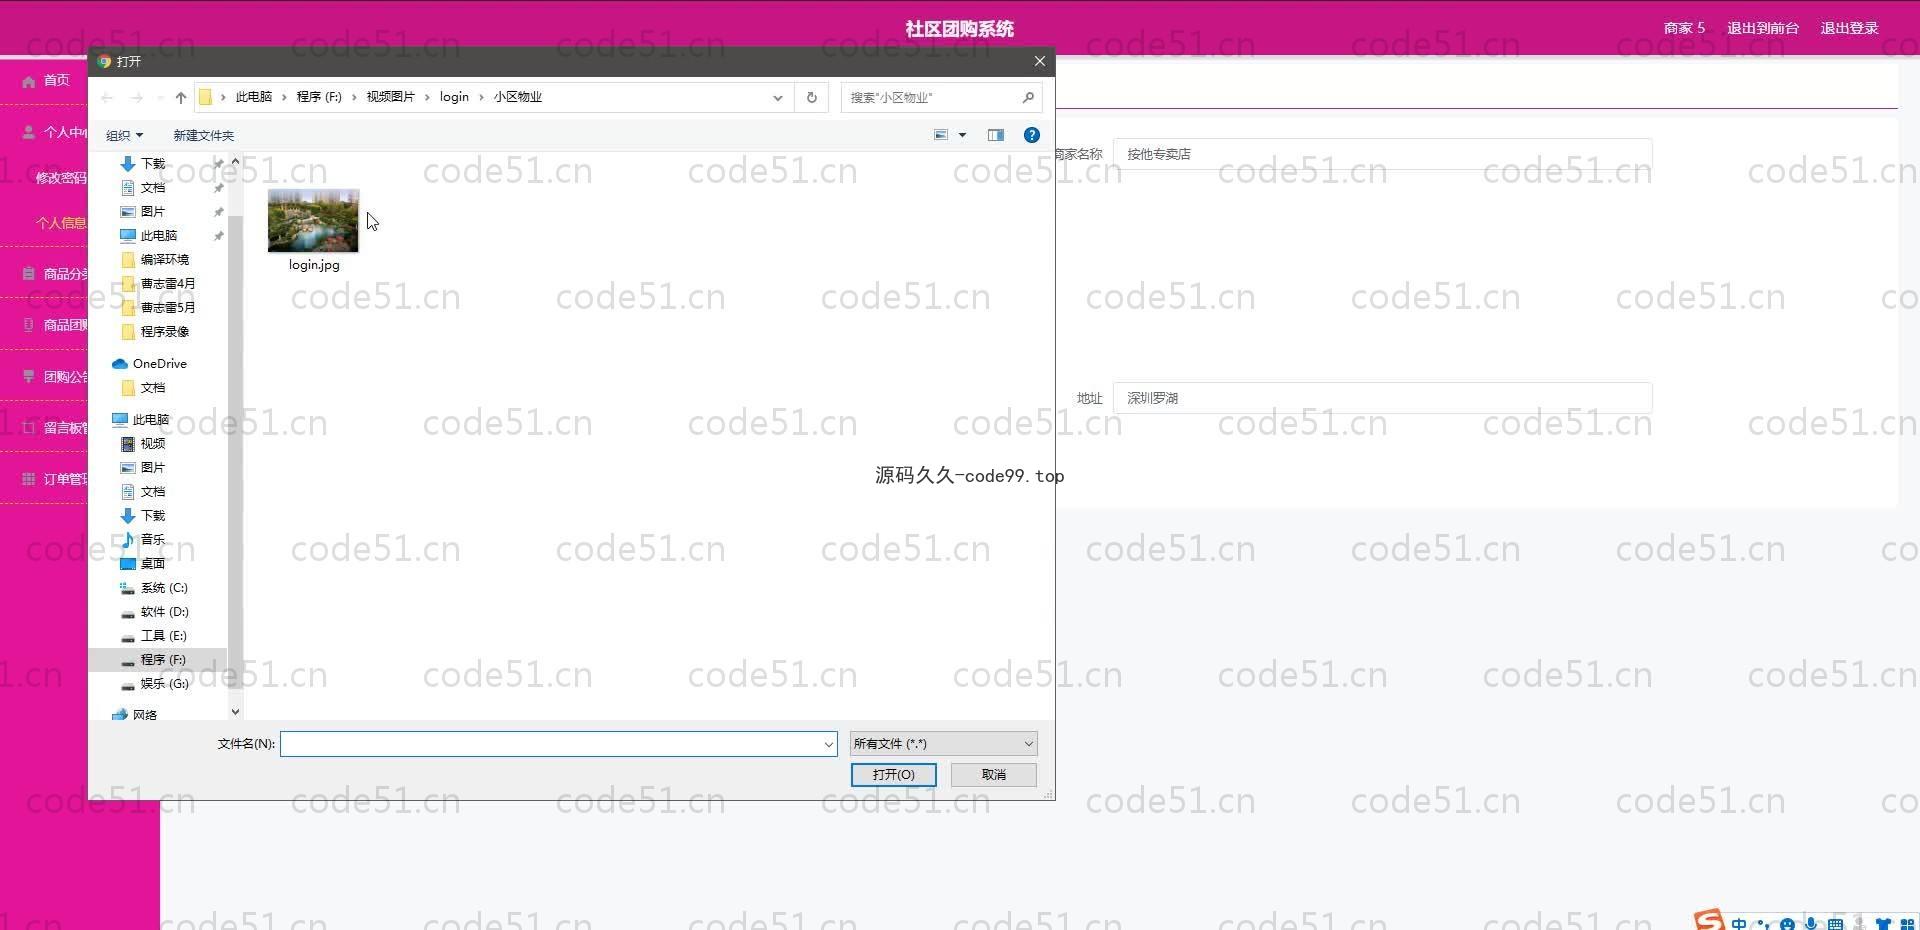Click the 订单管理 grid icon in sidebar
The height and width of the screenshot is (930, 1920).
coord(29,479)
